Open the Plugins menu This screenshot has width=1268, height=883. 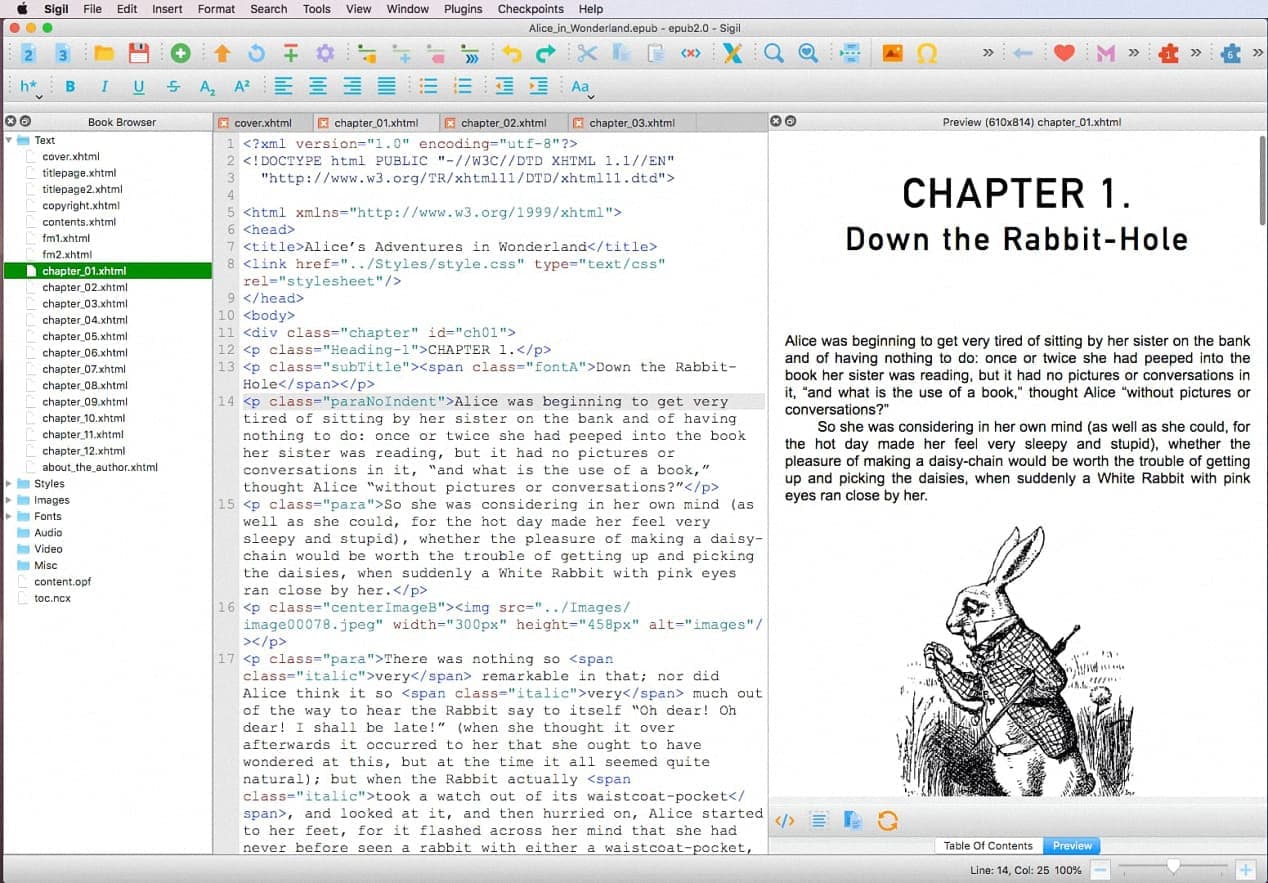(x=463, y=9)
